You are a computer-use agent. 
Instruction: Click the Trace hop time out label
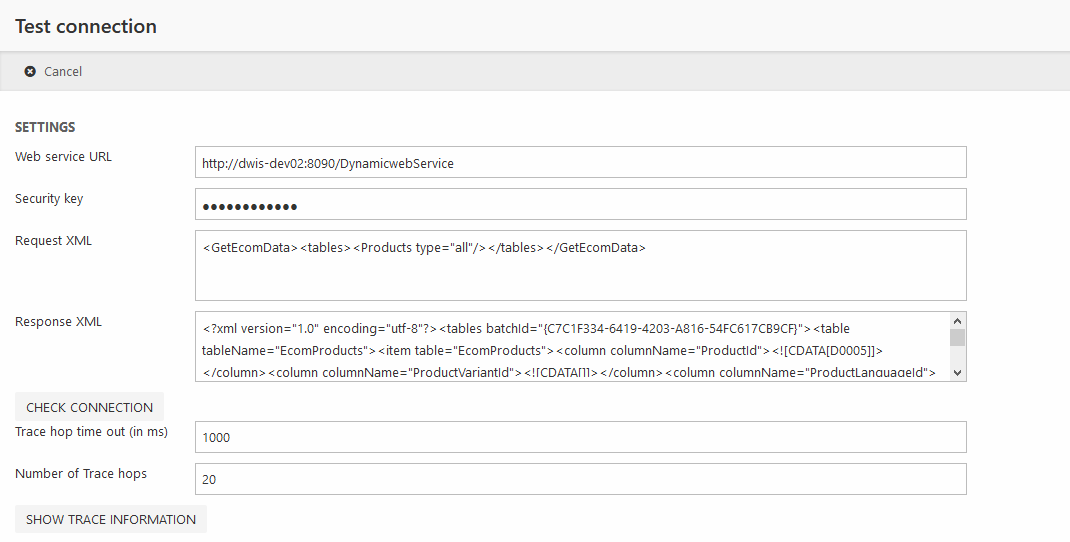(x=91, y=432)
